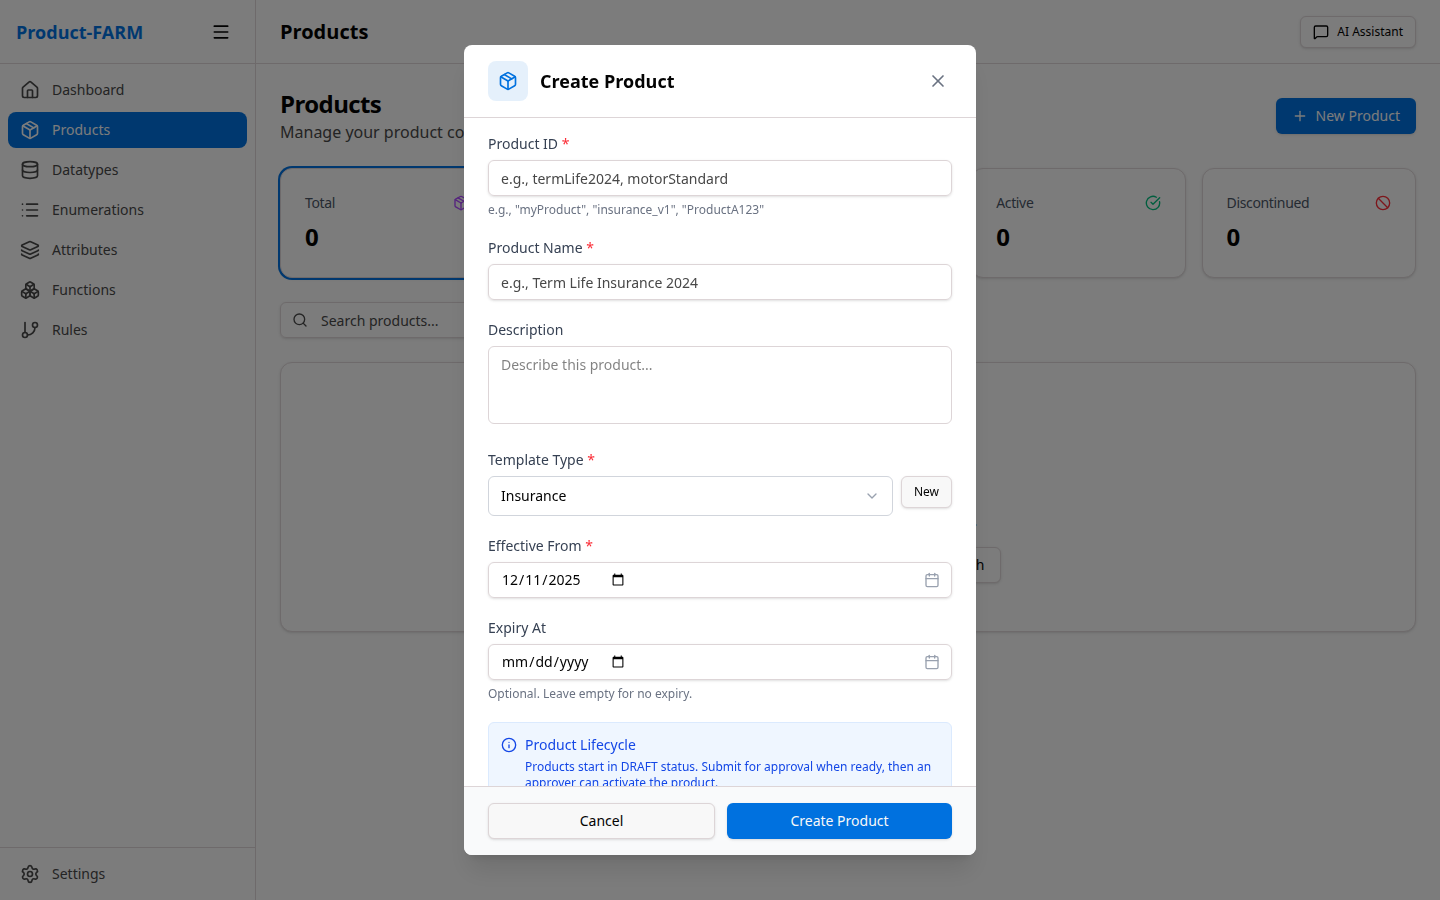Select the Dashboard home icon
The image size is (1440, 900).
coord(31,89)
